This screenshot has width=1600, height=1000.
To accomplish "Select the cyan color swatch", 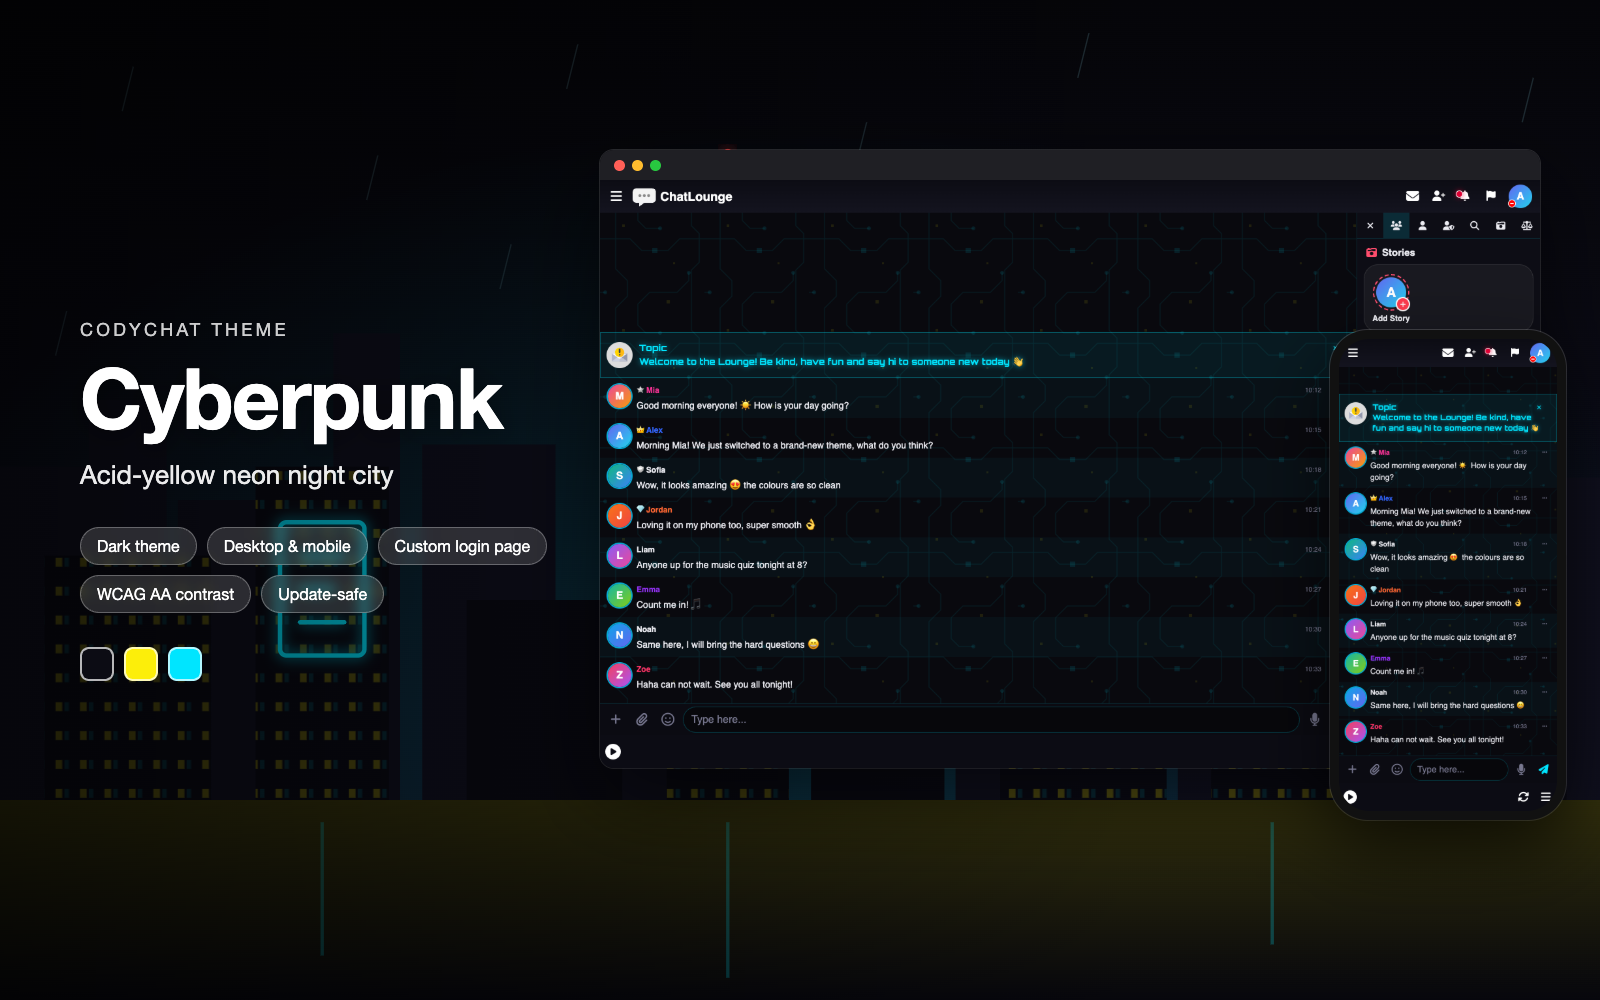I will pos(185,664).
